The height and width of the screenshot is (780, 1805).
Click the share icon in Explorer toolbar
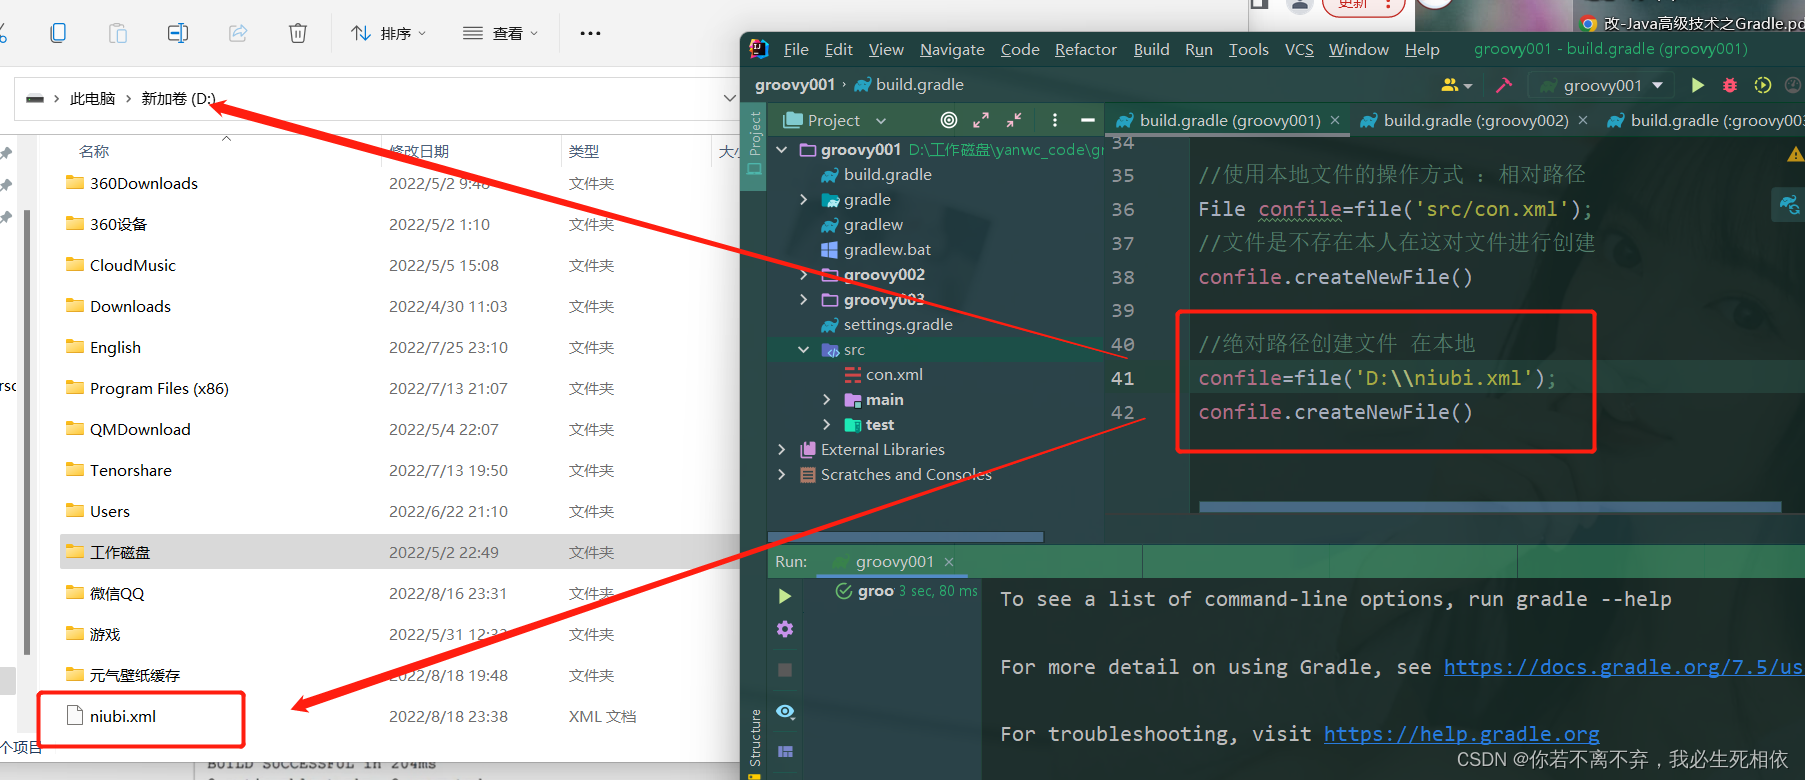[238, 33]
